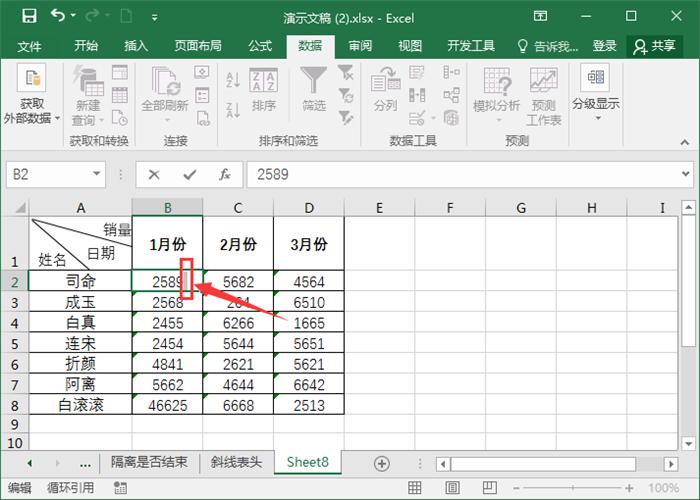Add a new sheet with plus button
Image resolution: width=700 pixels, height=500 pixels.
click(381, 463)
